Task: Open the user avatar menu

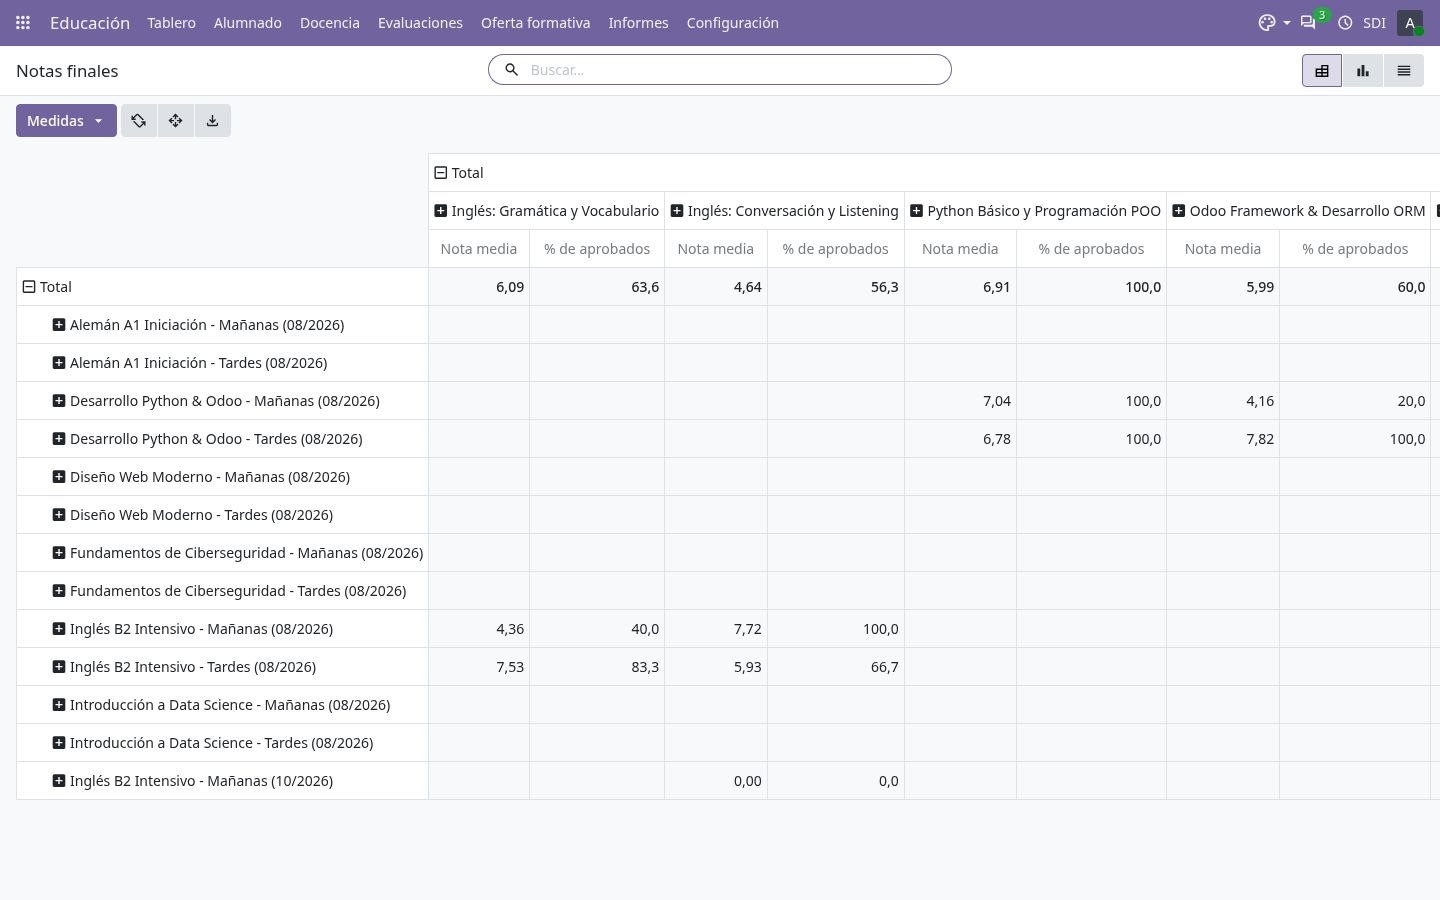Action: pyautogui.click(x=1410, y=22)
